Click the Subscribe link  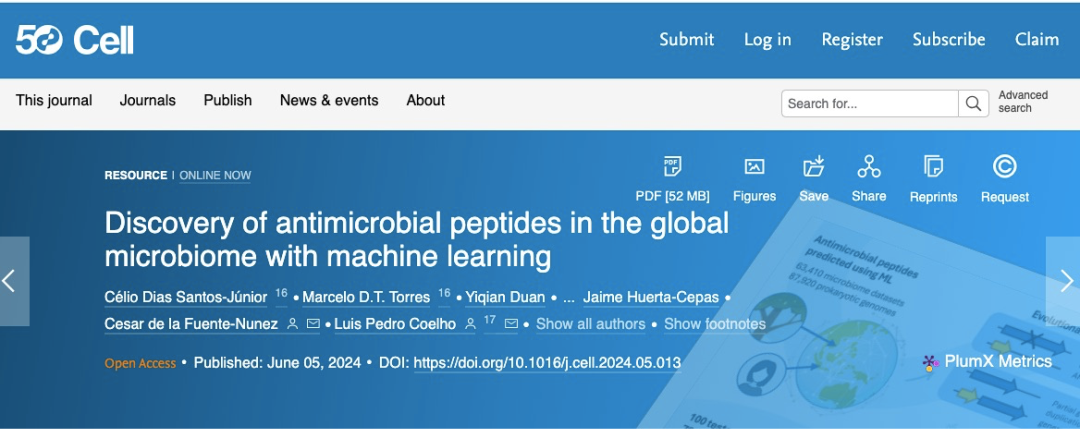[x=948, y=40]
